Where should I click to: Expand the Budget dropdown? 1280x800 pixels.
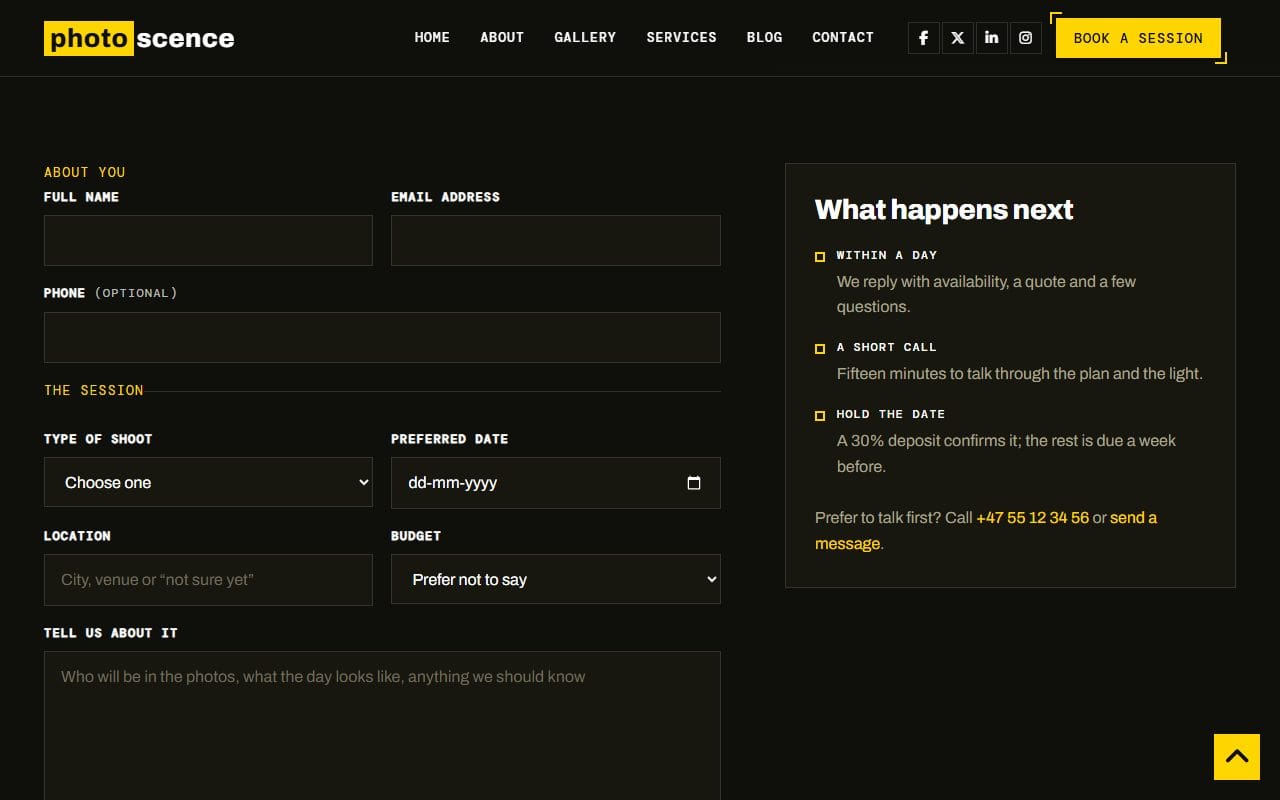(x=555, y=579)
